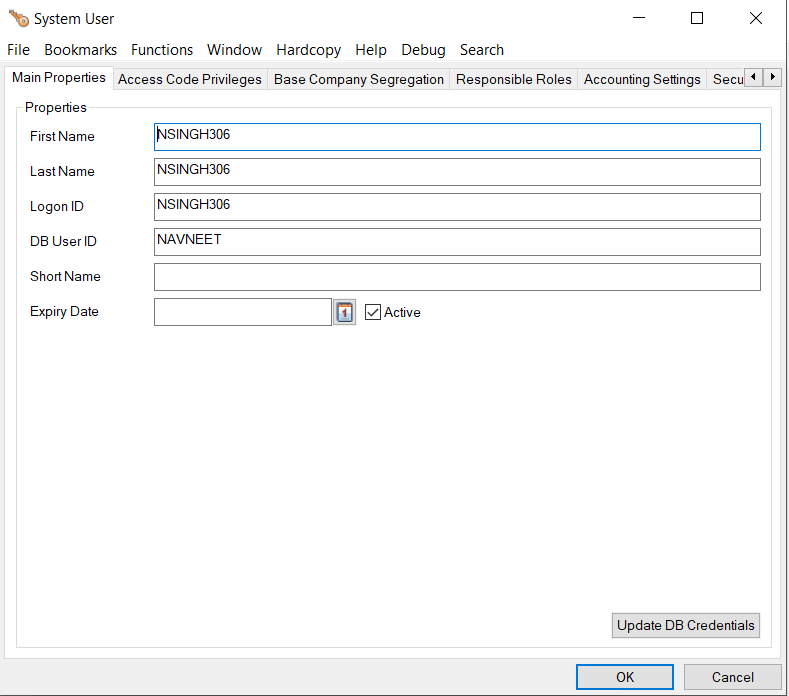Go to the Responsible Roles tab
The width and height of the screenshot is (789, 696).
tap(514, 79)
